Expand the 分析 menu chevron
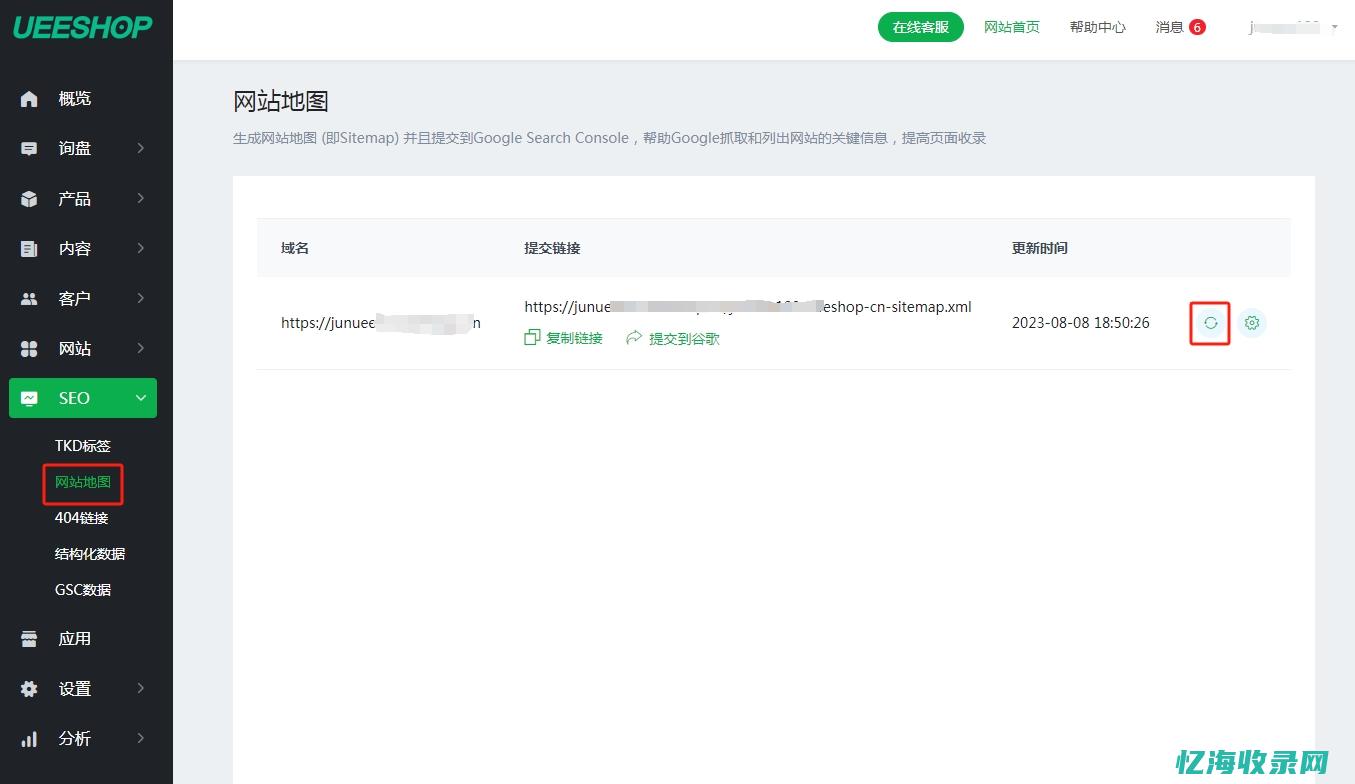1355x784 pixels. coord(140,738)
